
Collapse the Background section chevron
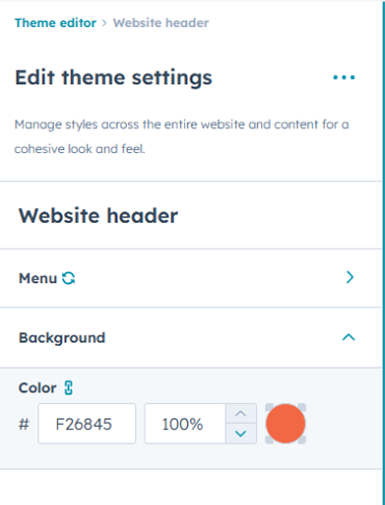click(x=348, y=337)
